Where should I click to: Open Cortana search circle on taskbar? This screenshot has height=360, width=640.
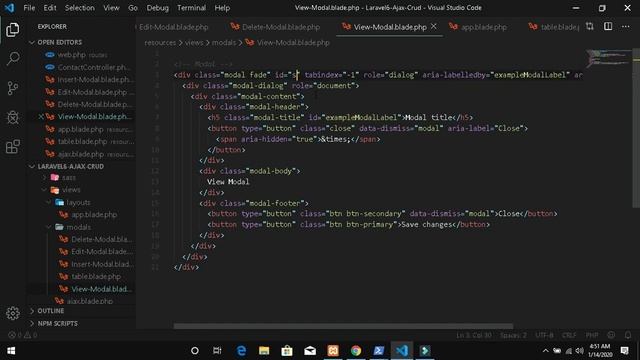(195, 351)
